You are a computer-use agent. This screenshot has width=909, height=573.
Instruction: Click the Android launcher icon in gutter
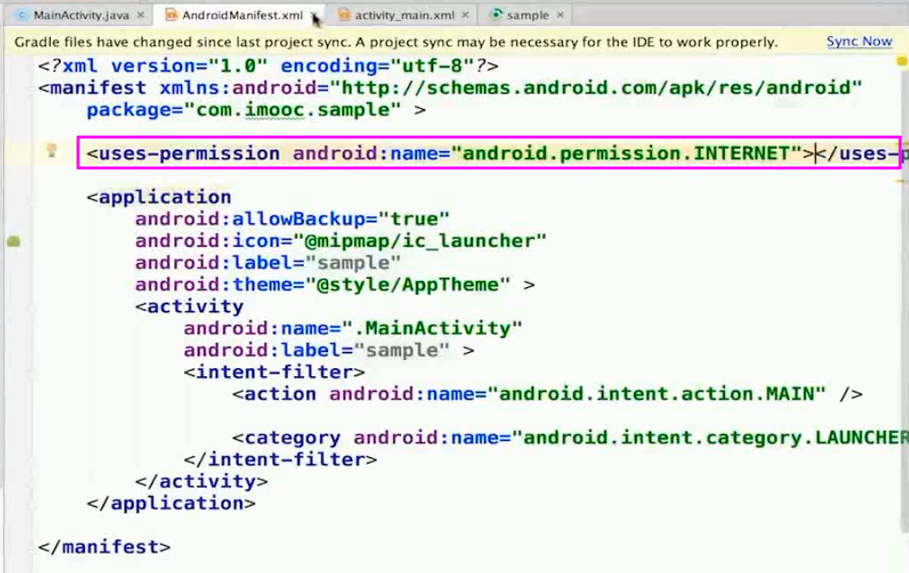(13, 241)
